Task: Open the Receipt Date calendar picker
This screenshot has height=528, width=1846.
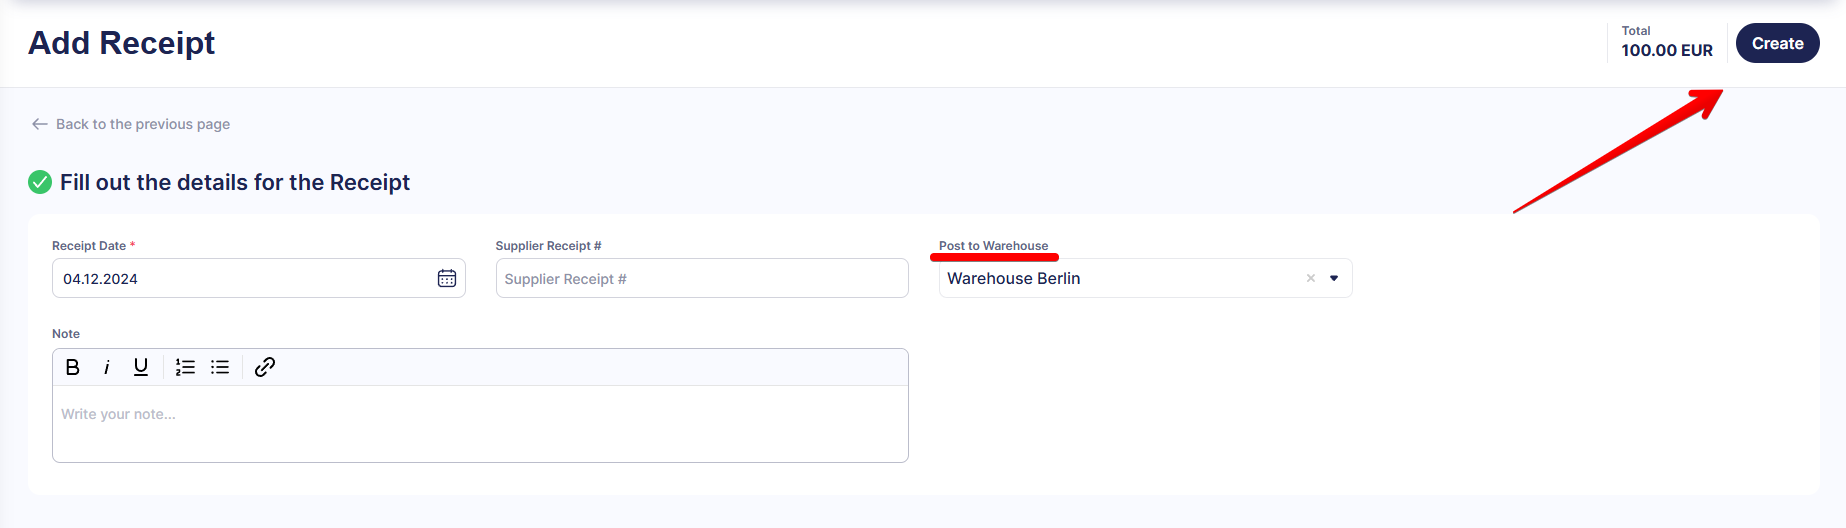Action: (x=447, y=278)
